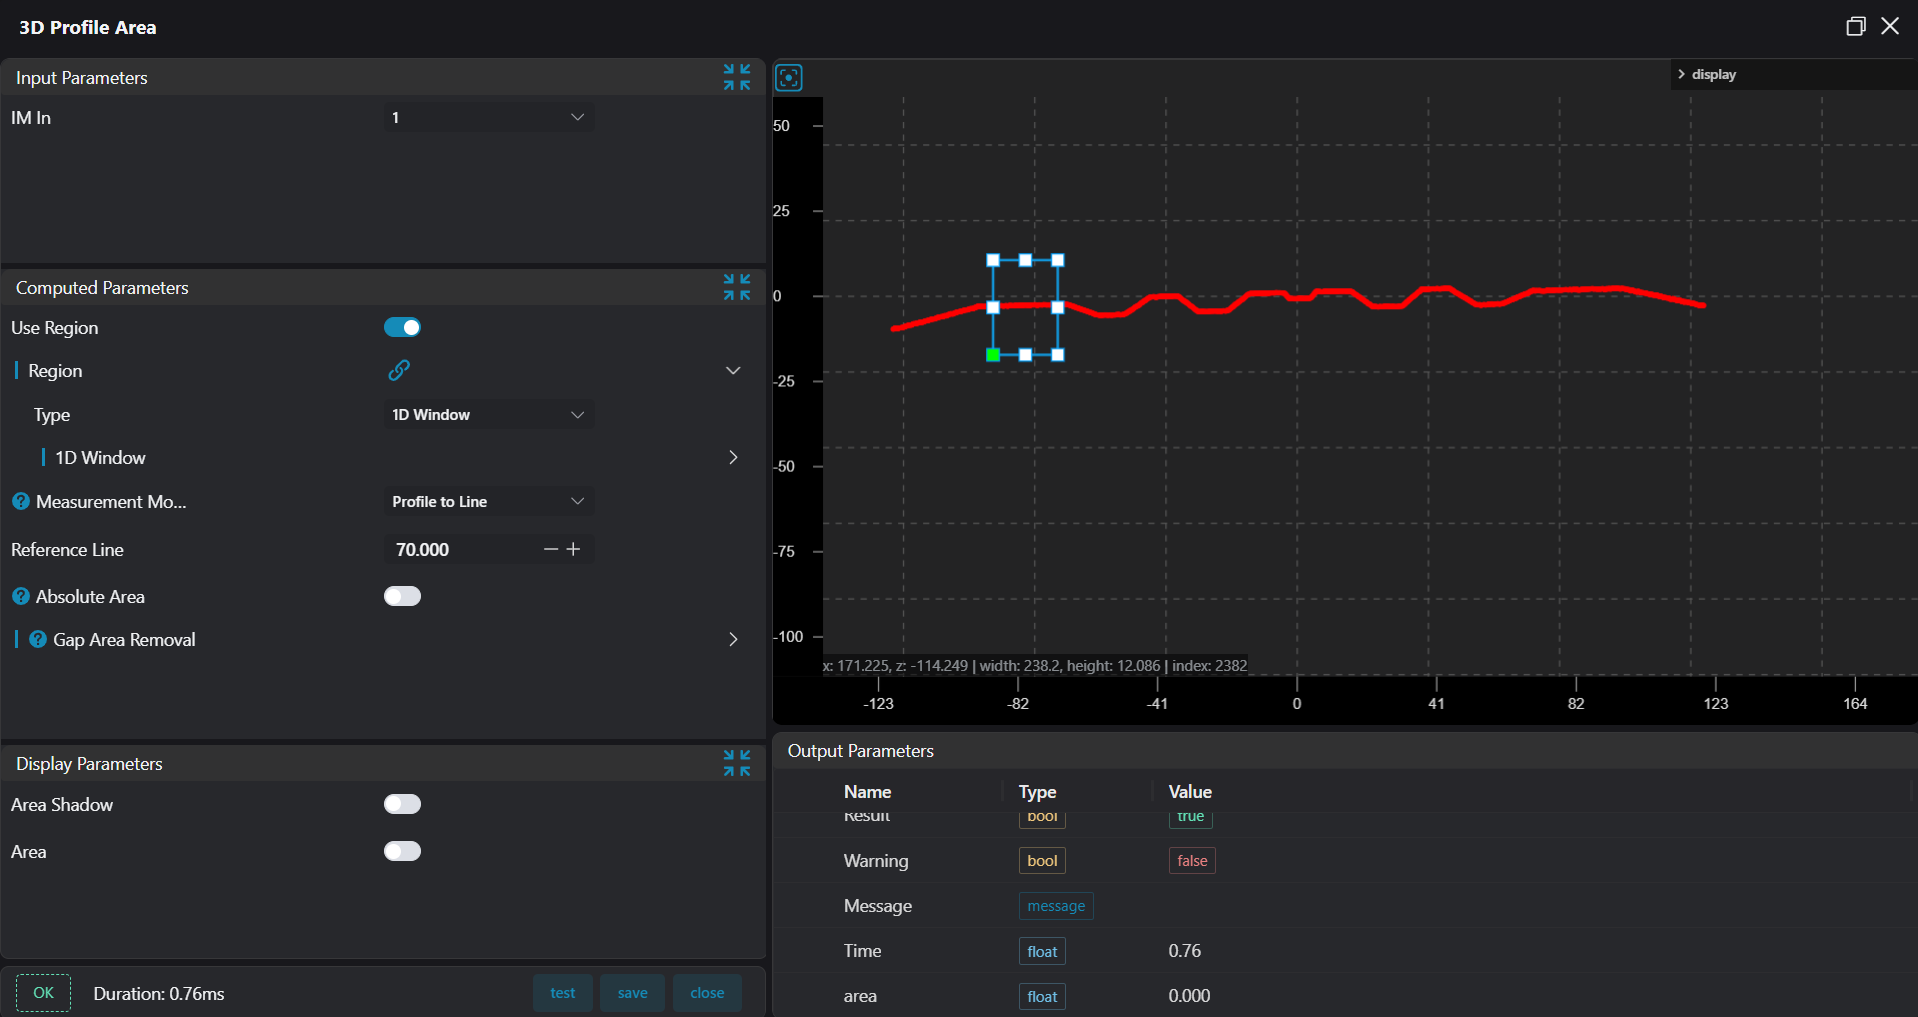Click Measurement Mode help icon
Viewport: 1918px width, 1017px height.
click(x=21, y=501)
